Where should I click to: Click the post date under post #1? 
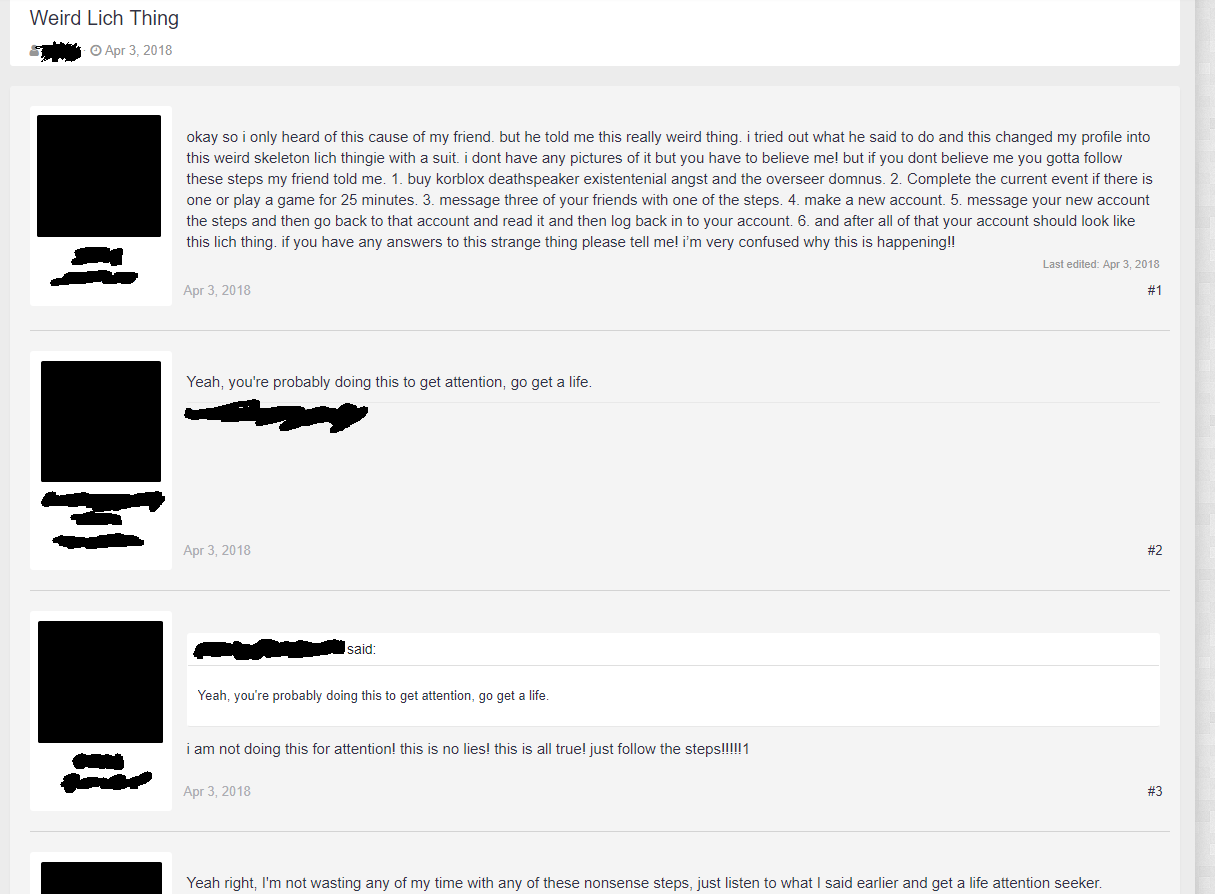point(217,291)
